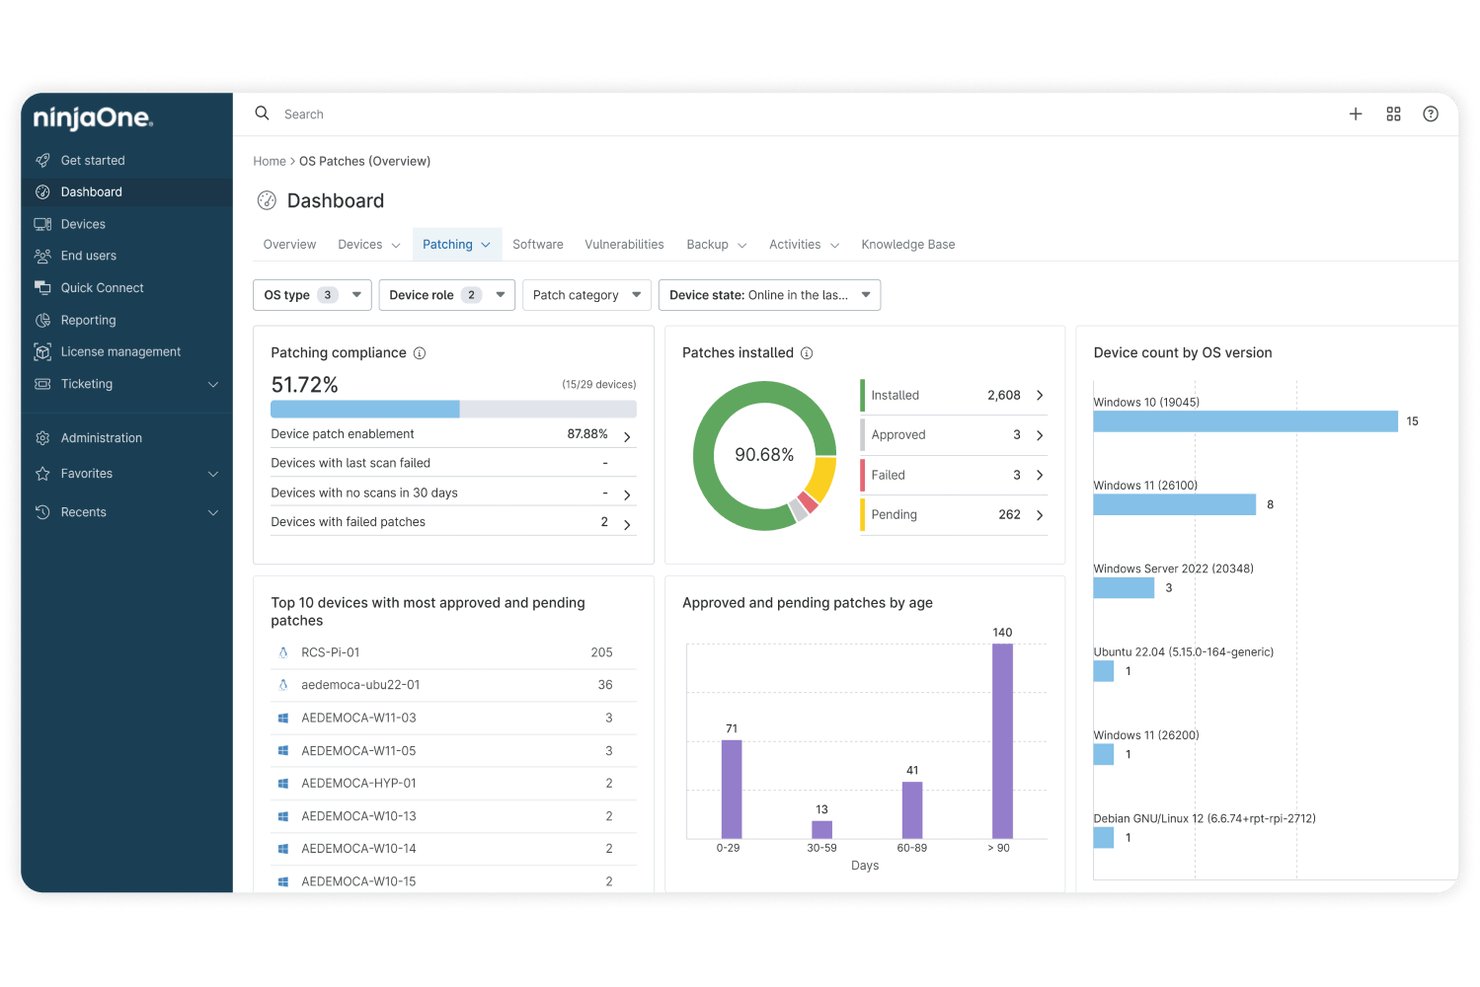The image size is (1480, 987).
Task: Open the OS type filter dropdown
Action: tap(313, 295)
